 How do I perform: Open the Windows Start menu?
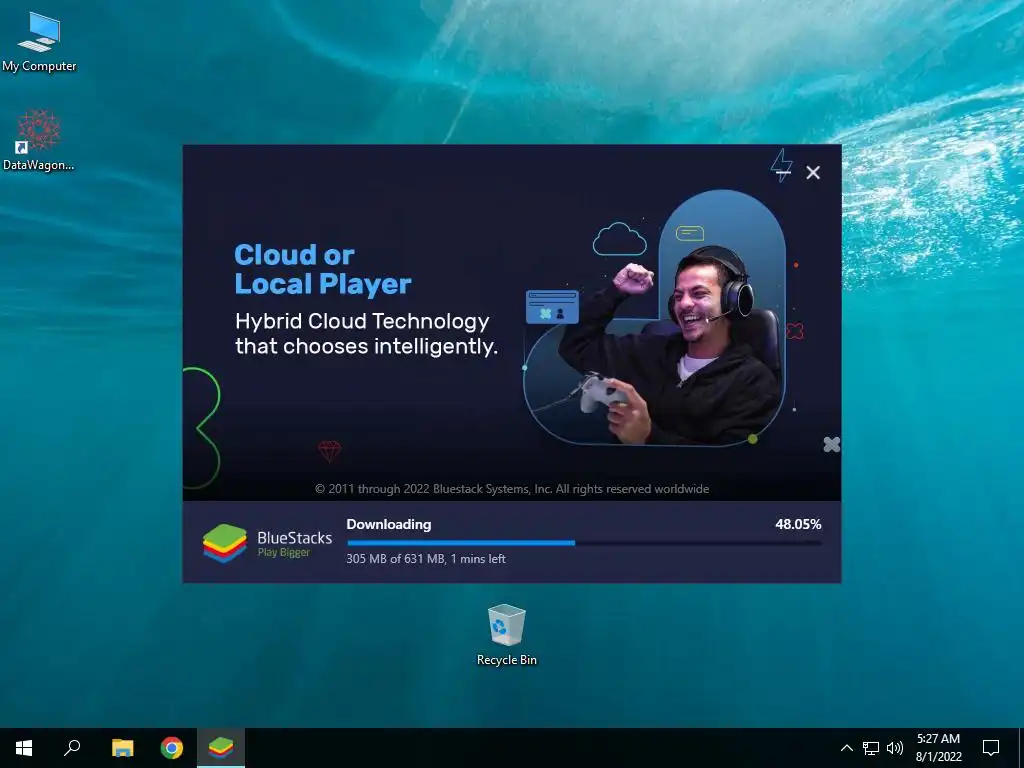24,748
